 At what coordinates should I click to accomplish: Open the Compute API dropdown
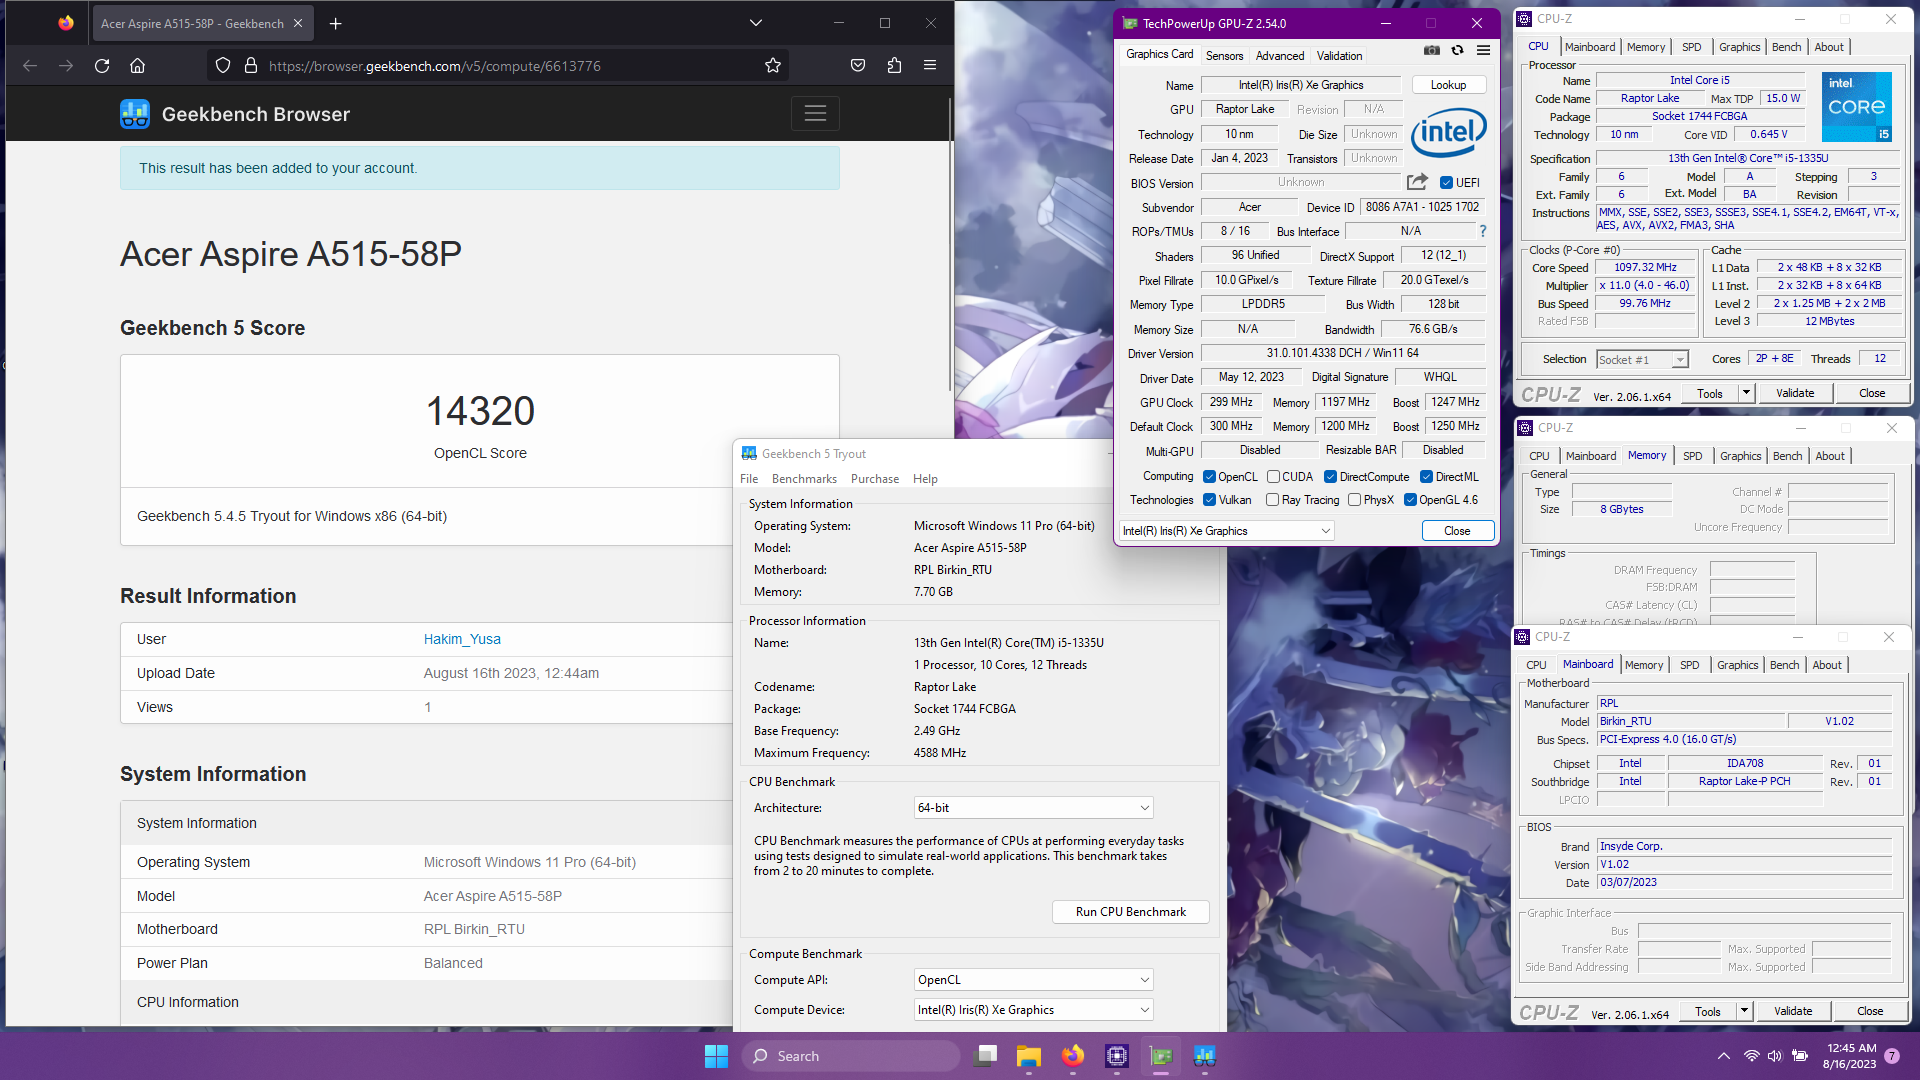[1034, 980]
